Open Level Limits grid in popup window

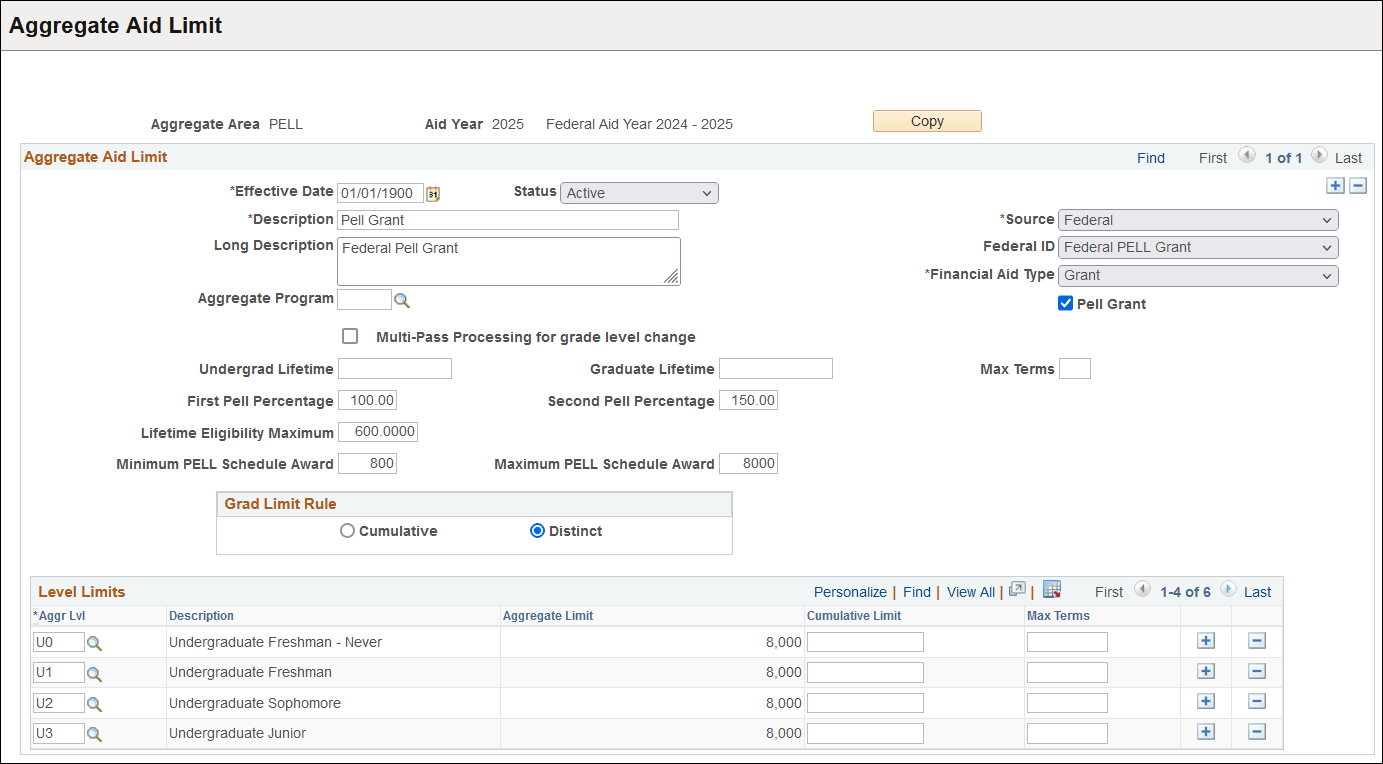[1017, 591]
